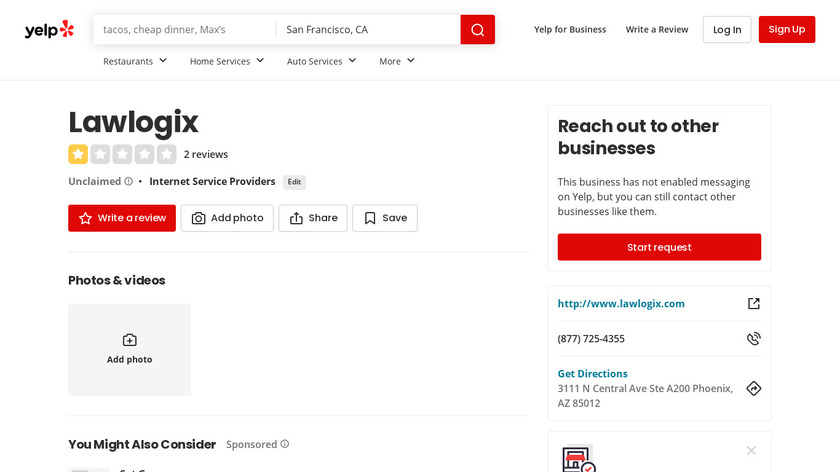This screenshot has height=472, width=840.
Task: Expand the Auto Services dropdown menu
Action: tap(321, 61)
